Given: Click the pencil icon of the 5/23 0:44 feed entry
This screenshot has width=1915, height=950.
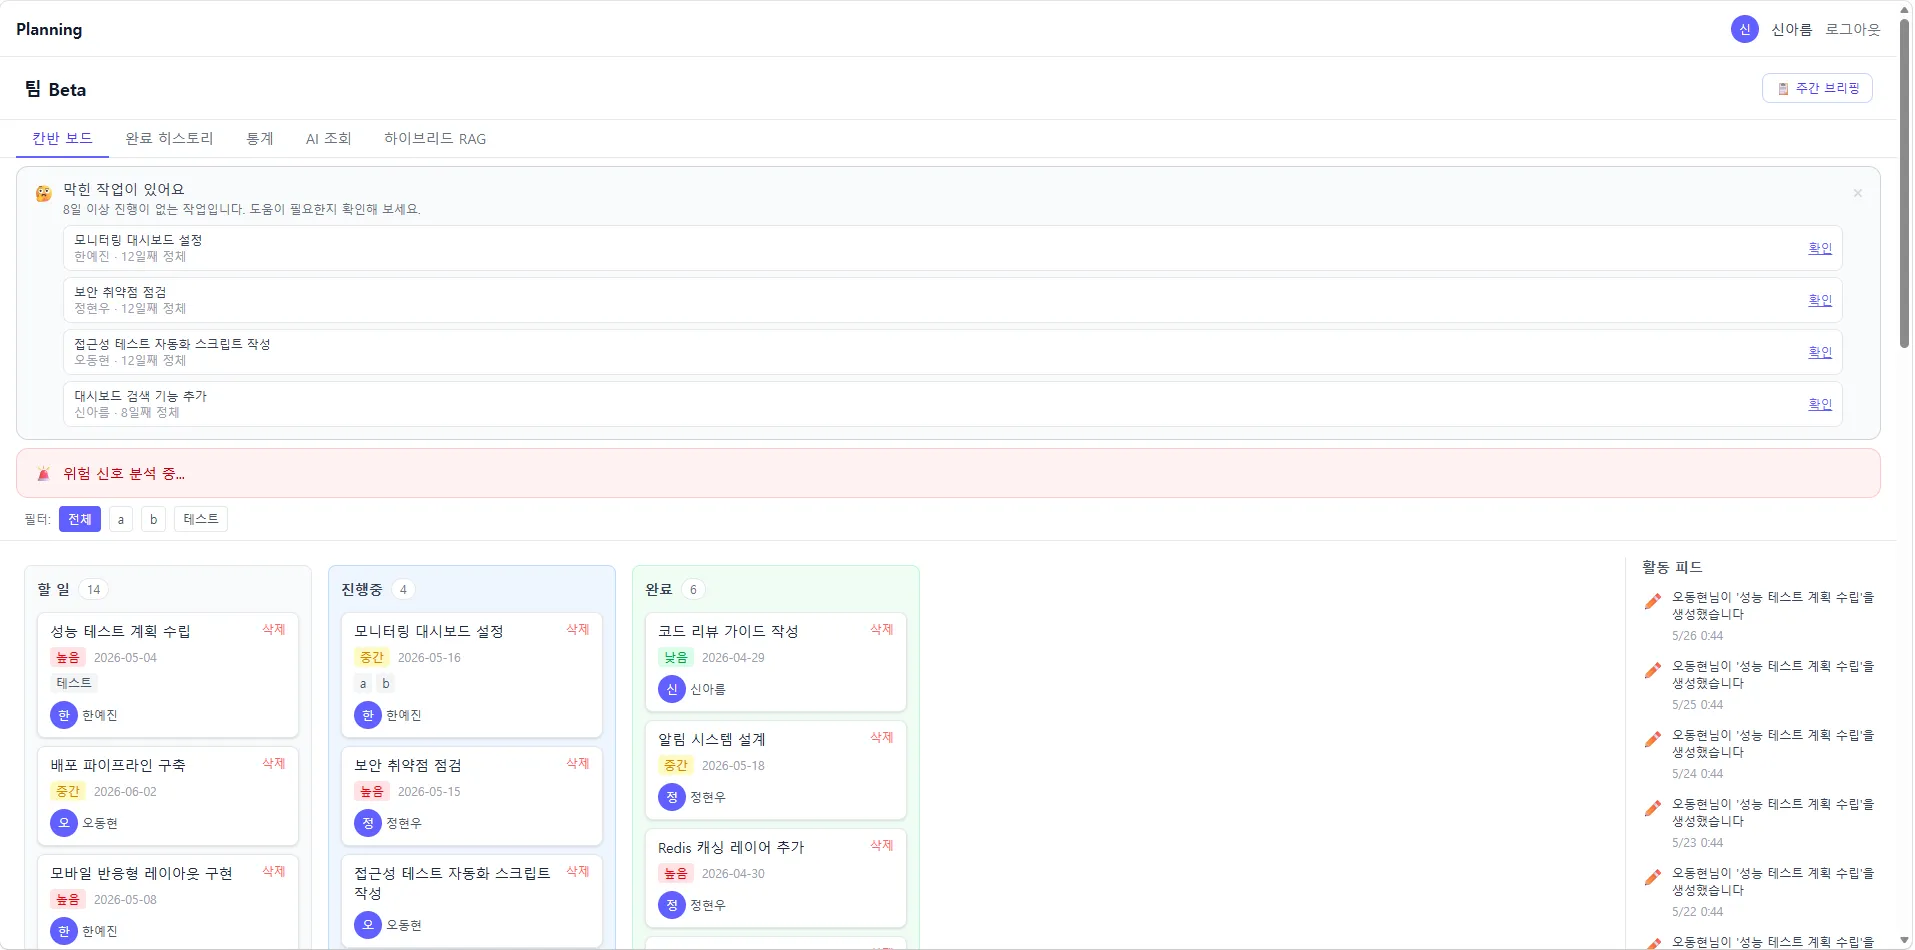Looking at the screenshot, I should (x=1653, y=808).
